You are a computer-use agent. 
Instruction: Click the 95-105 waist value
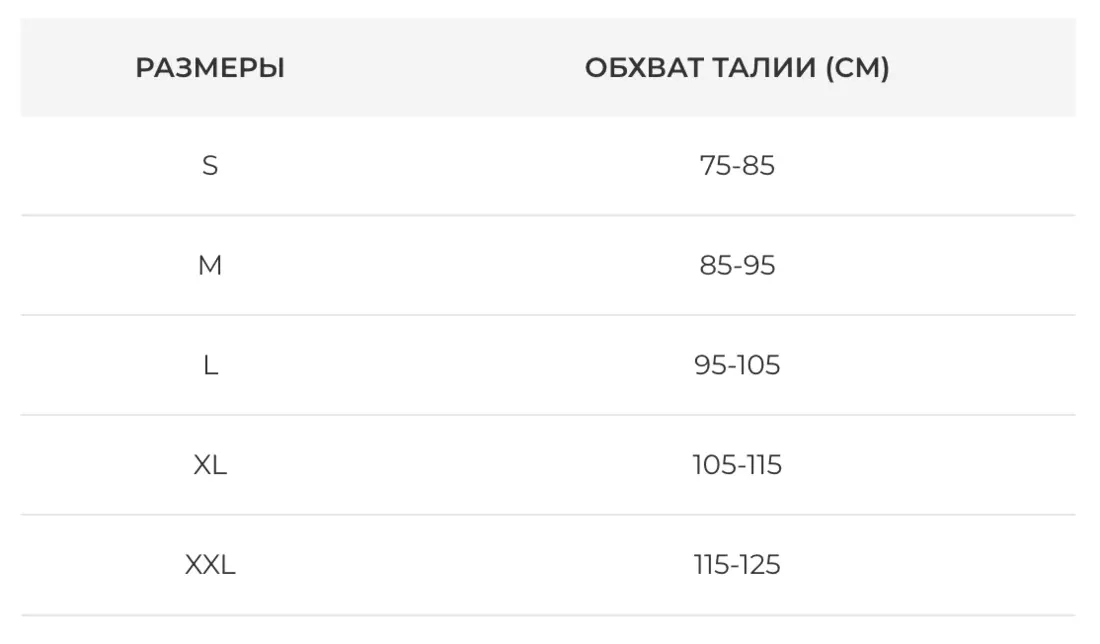point(737,365)
